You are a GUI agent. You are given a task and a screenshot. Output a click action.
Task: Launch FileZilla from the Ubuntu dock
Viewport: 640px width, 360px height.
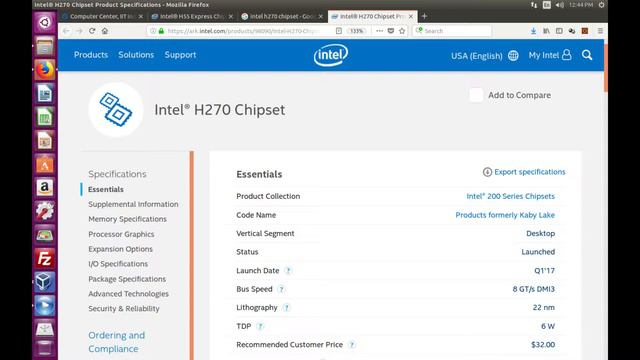tap(44, 258)
